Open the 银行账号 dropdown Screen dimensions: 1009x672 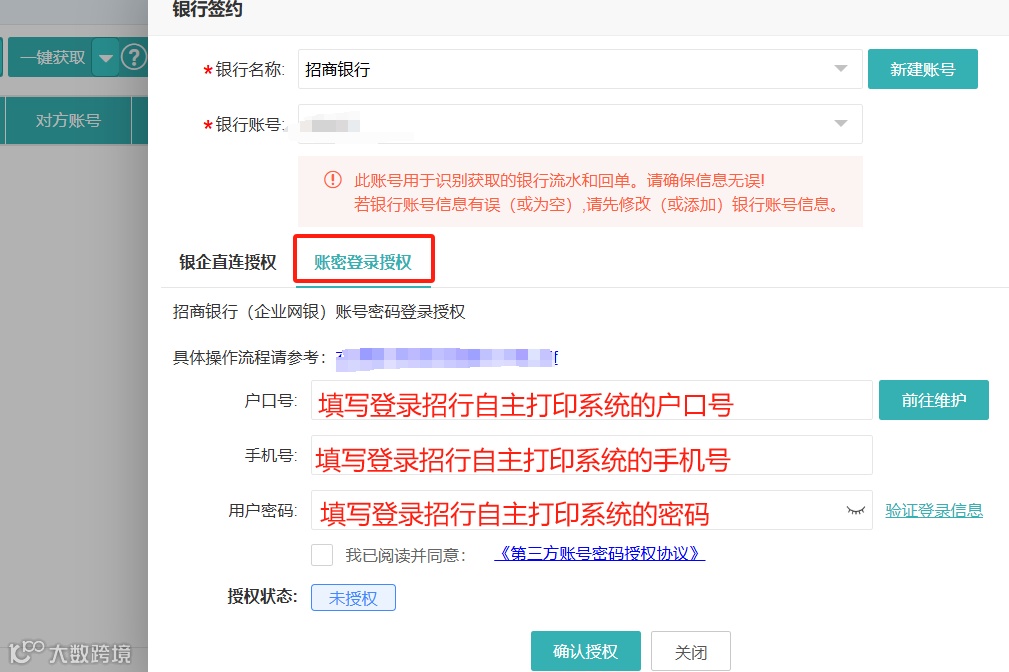point(580,124)
